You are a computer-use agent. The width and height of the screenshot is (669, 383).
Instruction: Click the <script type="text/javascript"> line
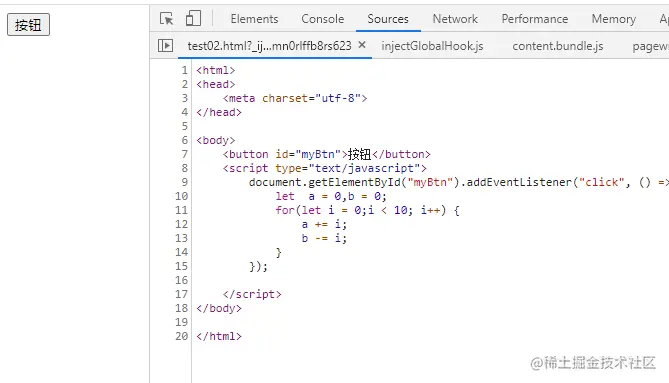(x=324, y=168)
